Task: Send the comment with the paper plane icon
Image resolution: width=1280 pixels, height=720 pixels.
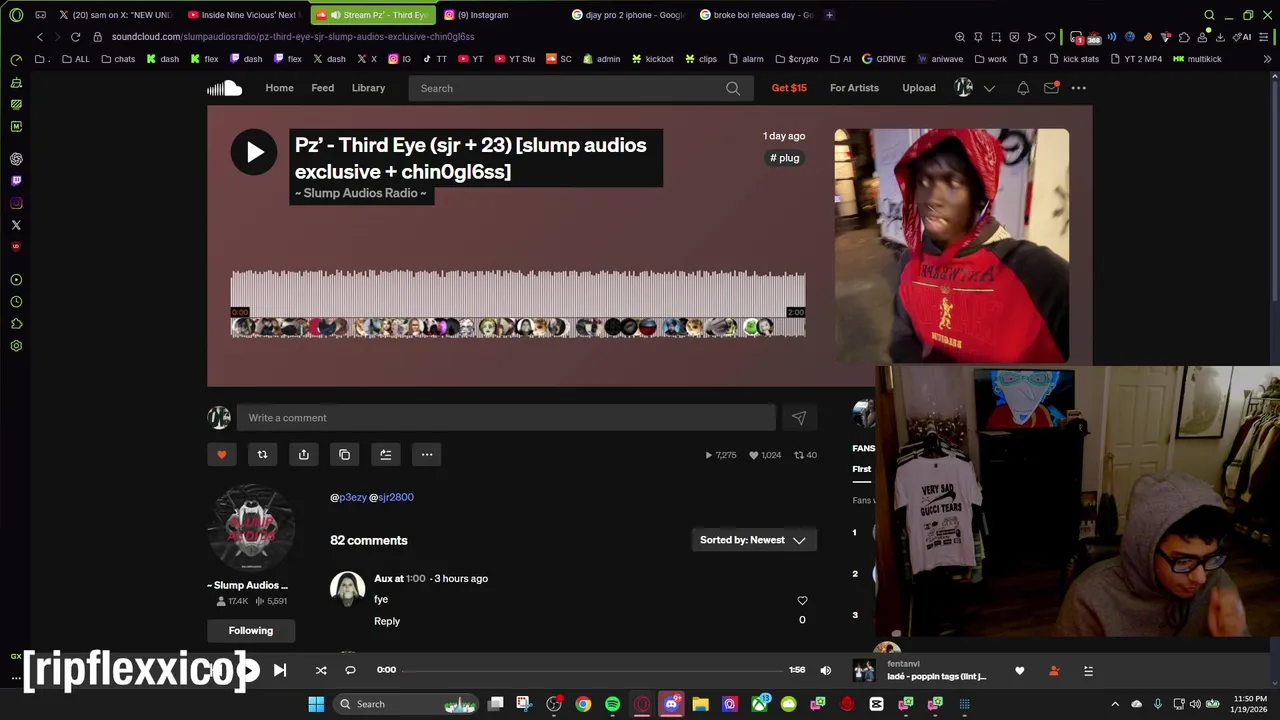Action: tap(798, 418)
